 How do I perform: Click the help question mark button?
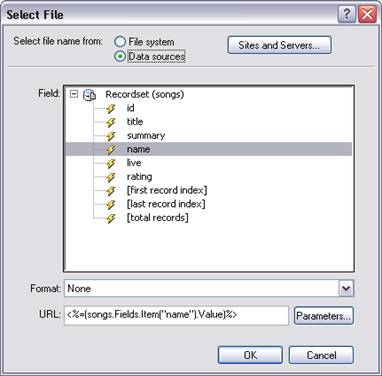(x=346, y=14)
